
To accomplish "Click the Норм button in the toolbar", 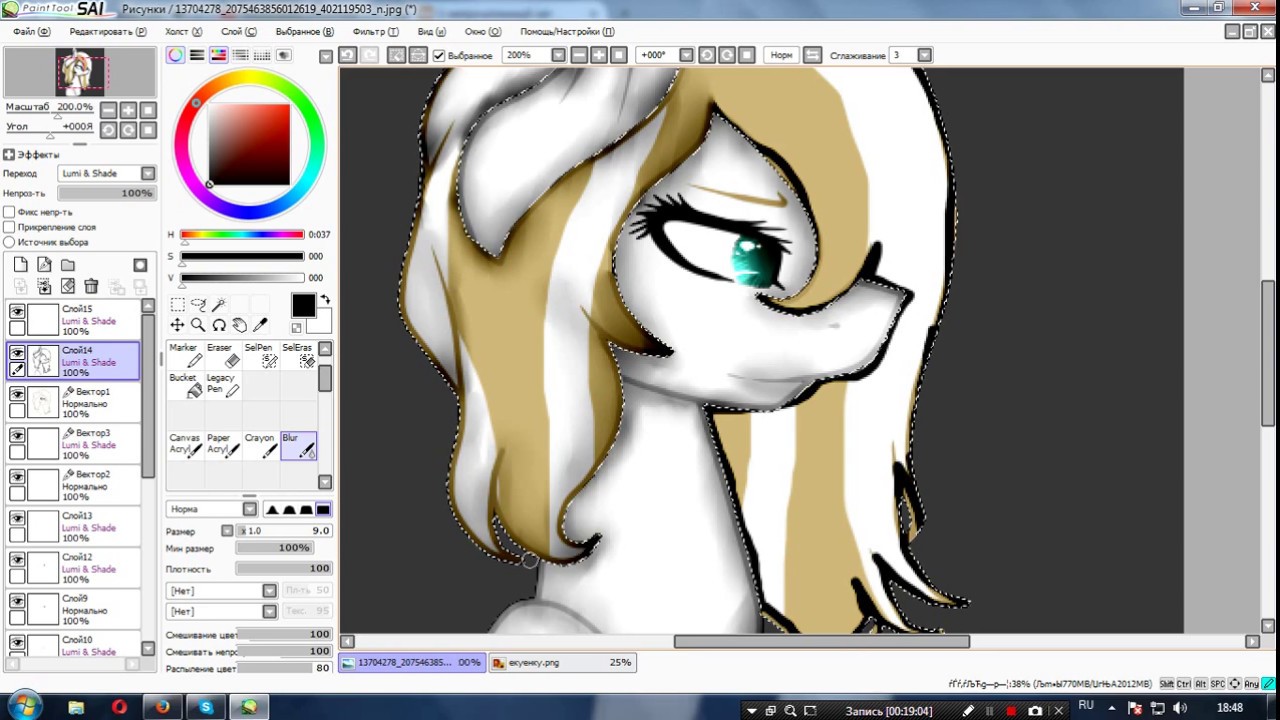I will pyautogui.click(x=781, y=55).
